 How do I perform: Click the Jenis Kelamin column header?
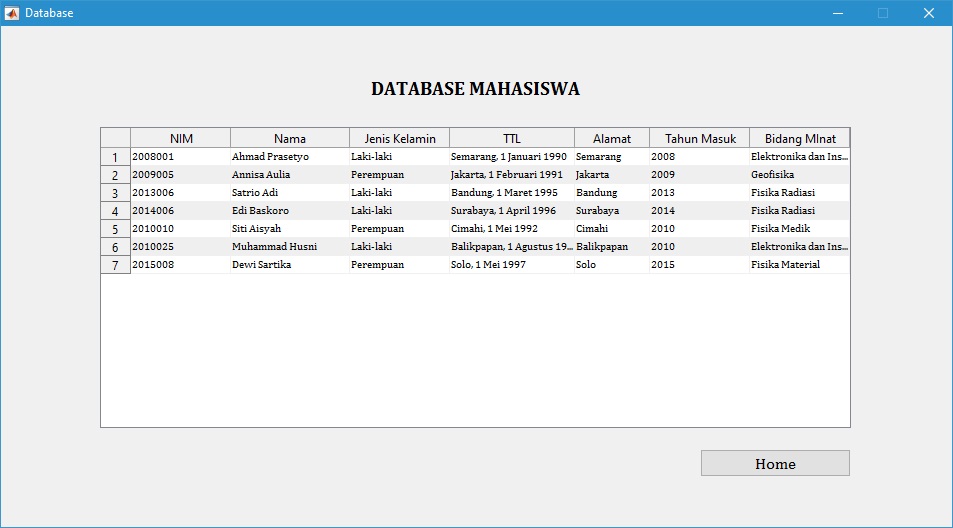399,138
